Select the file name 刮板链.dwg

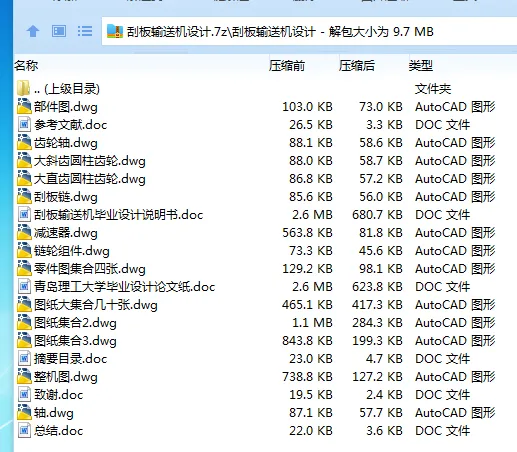[66, 197]
